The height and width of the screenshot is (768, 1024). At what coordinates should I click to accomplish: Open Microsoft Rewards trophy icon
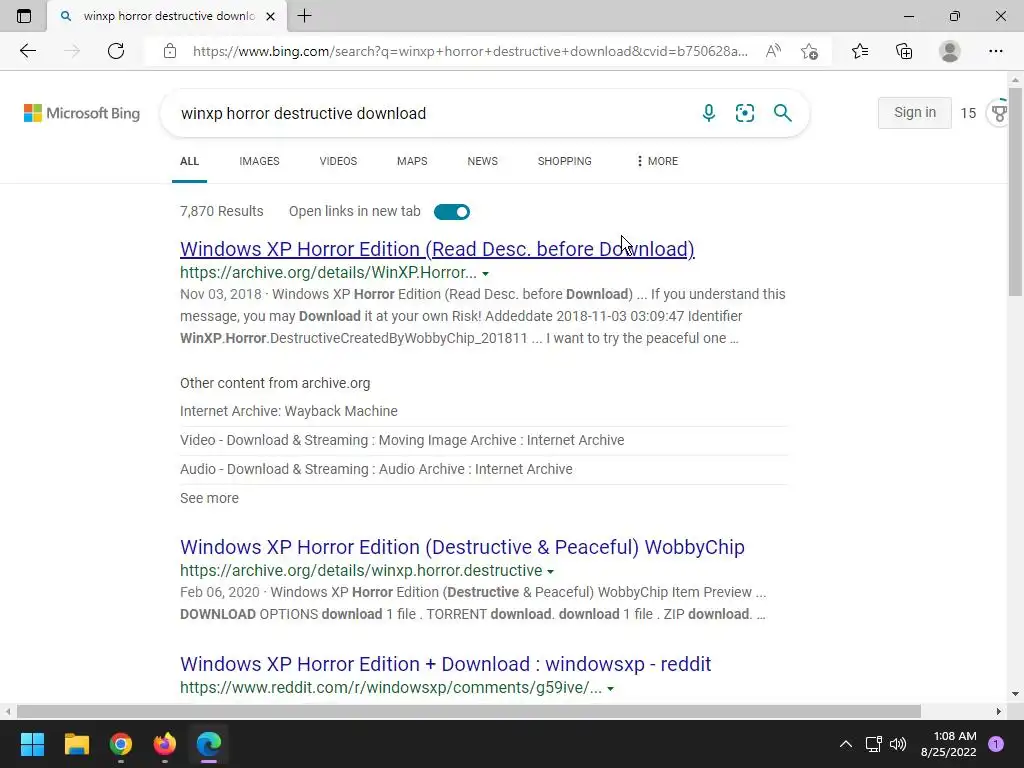[999, 113]
